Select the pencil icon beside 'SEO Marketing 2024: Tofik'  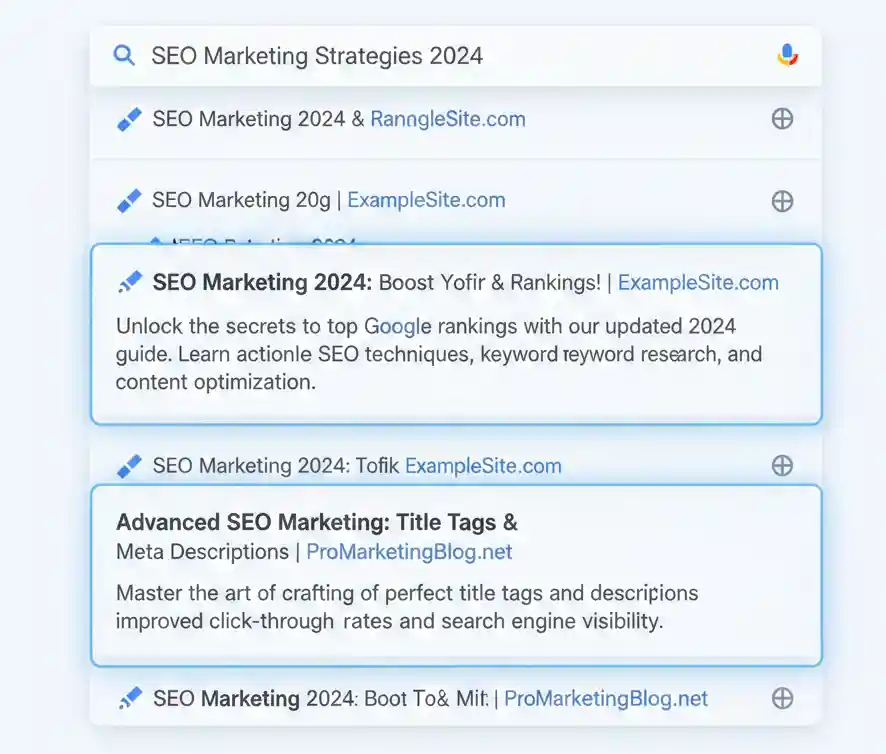129,466
